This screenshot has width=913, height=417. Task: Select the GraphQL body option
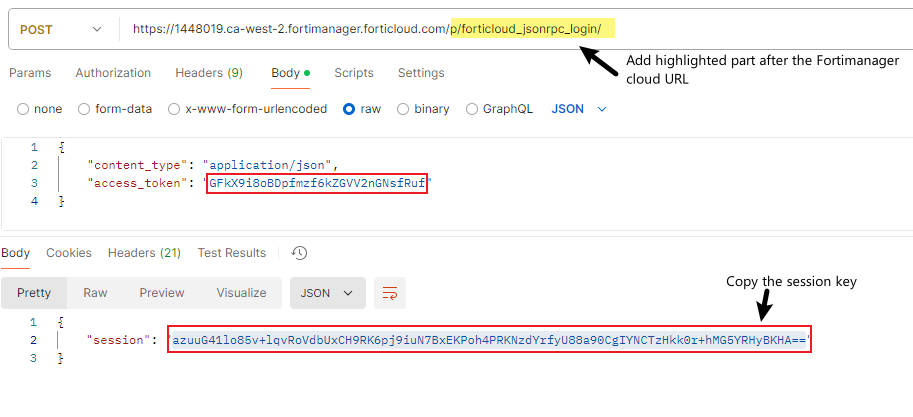(x=471, y=109)
